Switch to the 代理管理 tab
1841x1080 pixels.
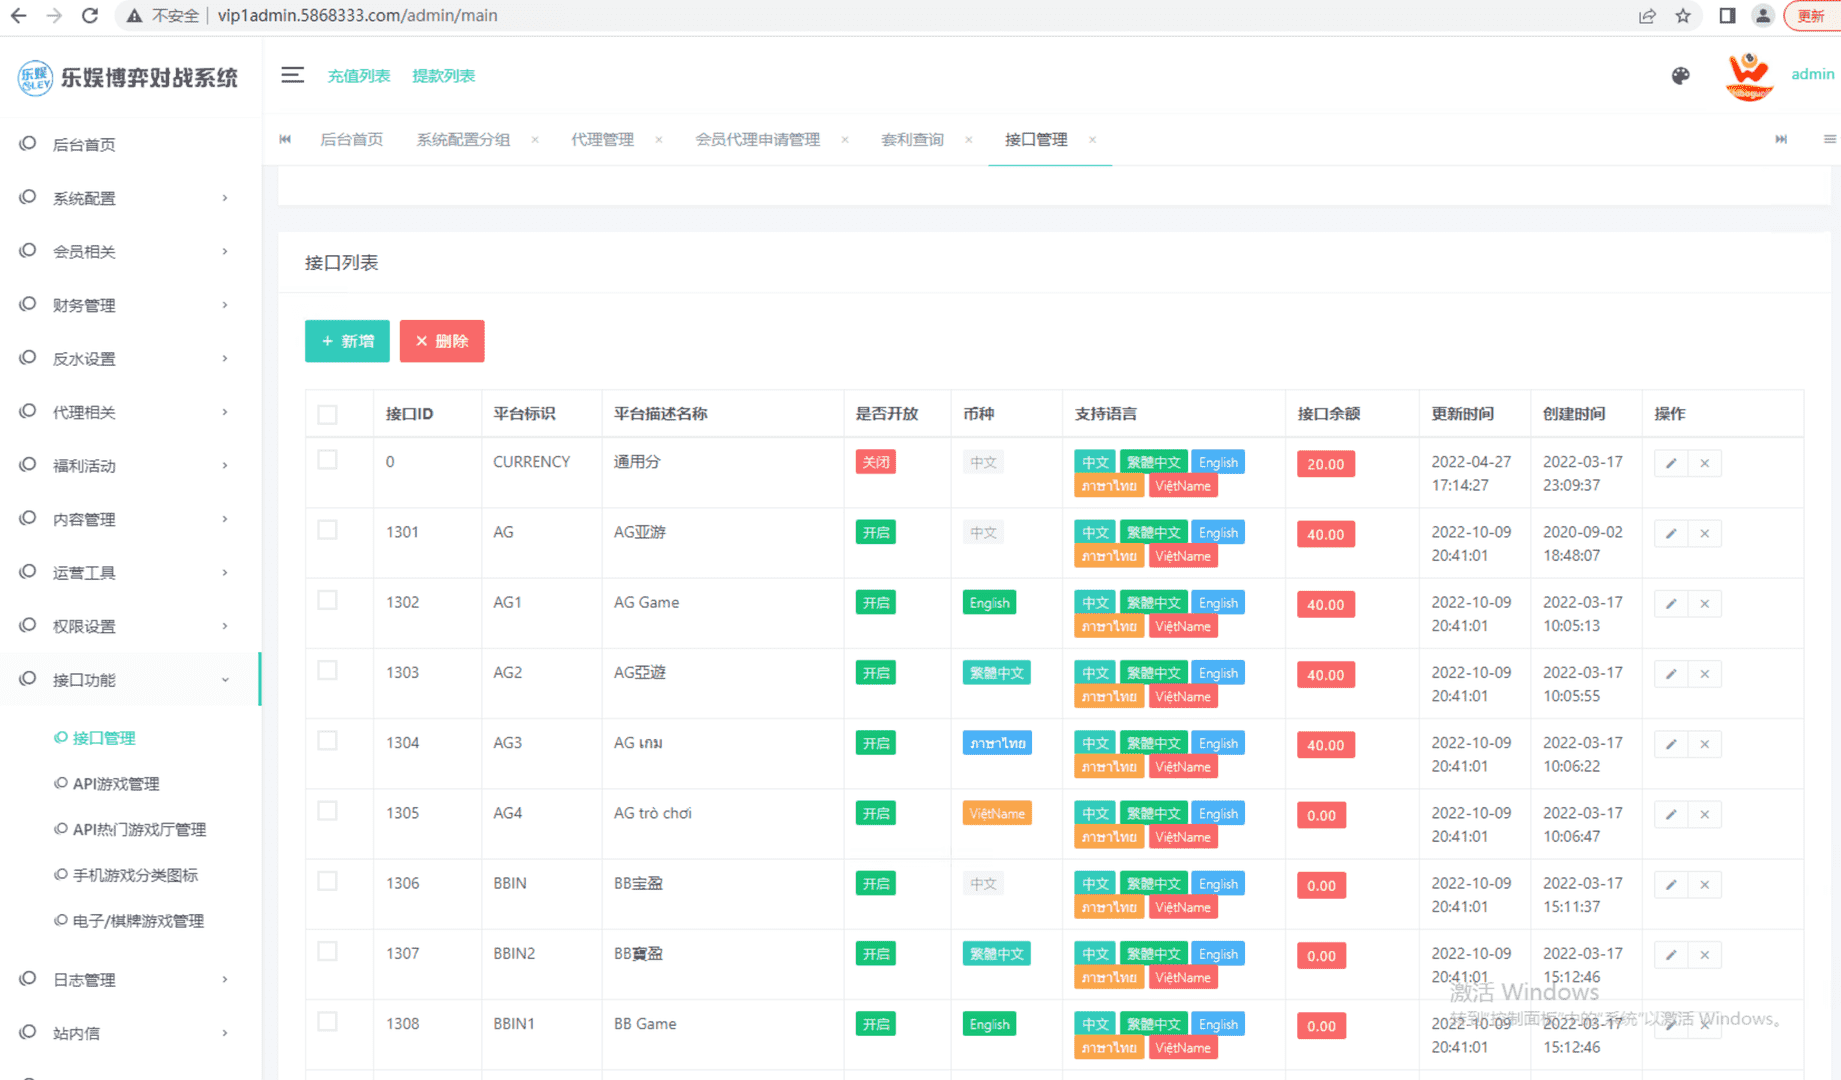click(602, 140)
